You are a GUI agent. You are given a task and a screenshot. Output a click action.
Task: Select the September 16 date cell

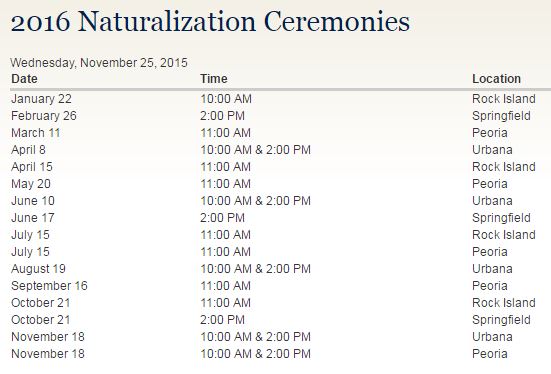point(50,286)
